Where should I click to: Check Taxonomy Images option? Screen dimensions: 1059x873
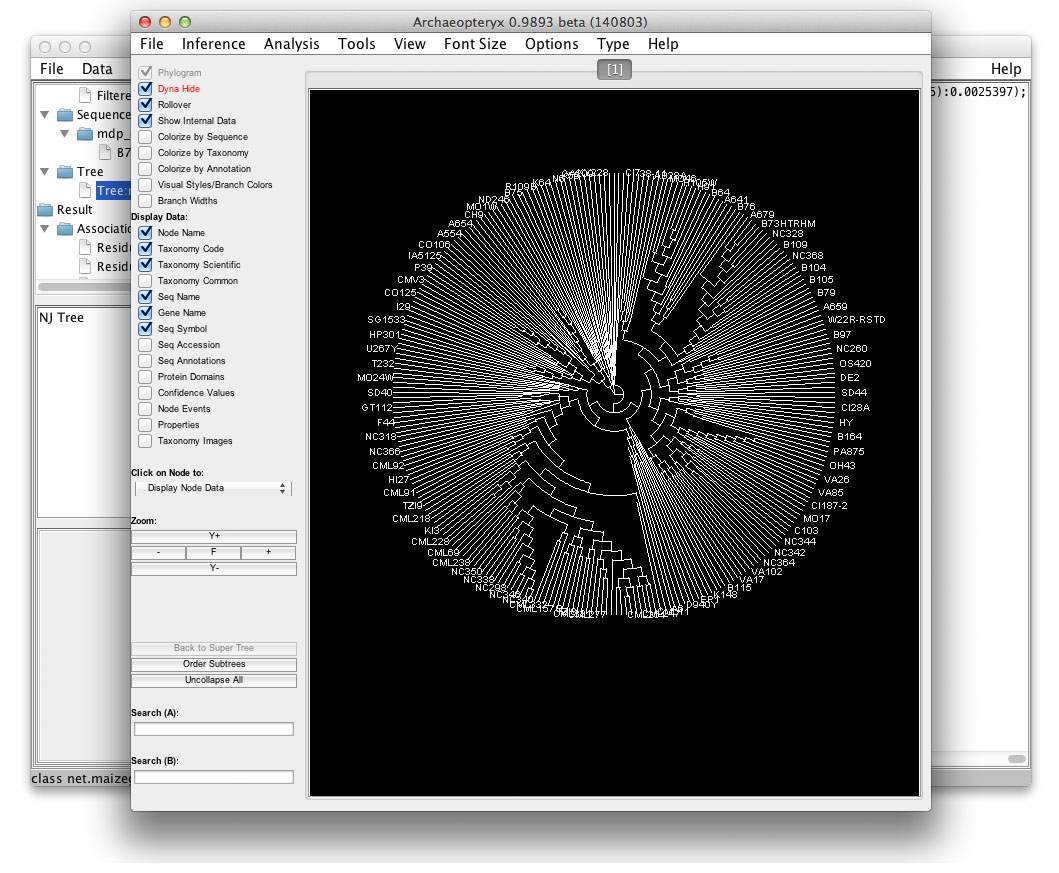145,441
